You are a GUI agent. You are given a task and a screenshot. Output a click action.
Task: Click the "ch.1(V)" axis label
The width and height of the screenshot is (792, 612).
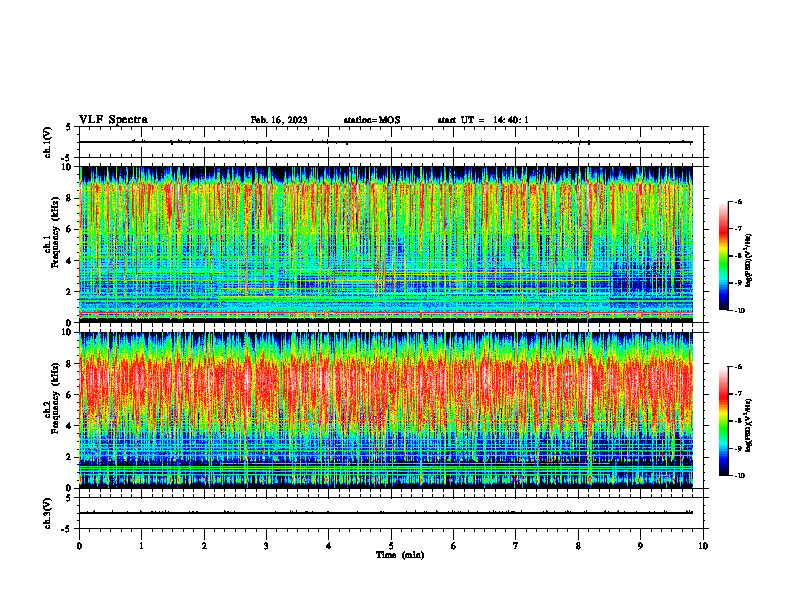pos(48,142)
